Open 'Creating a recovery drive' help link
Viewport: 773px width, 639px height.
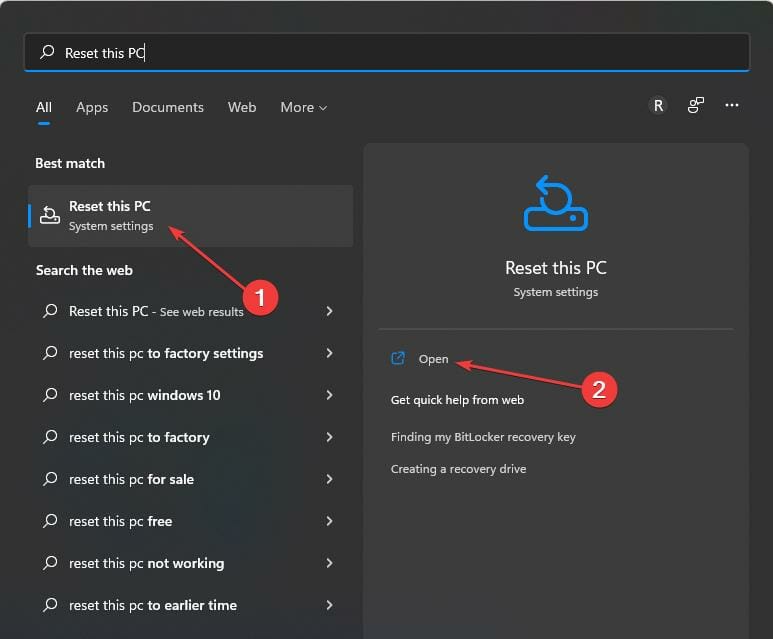[458, 469]
